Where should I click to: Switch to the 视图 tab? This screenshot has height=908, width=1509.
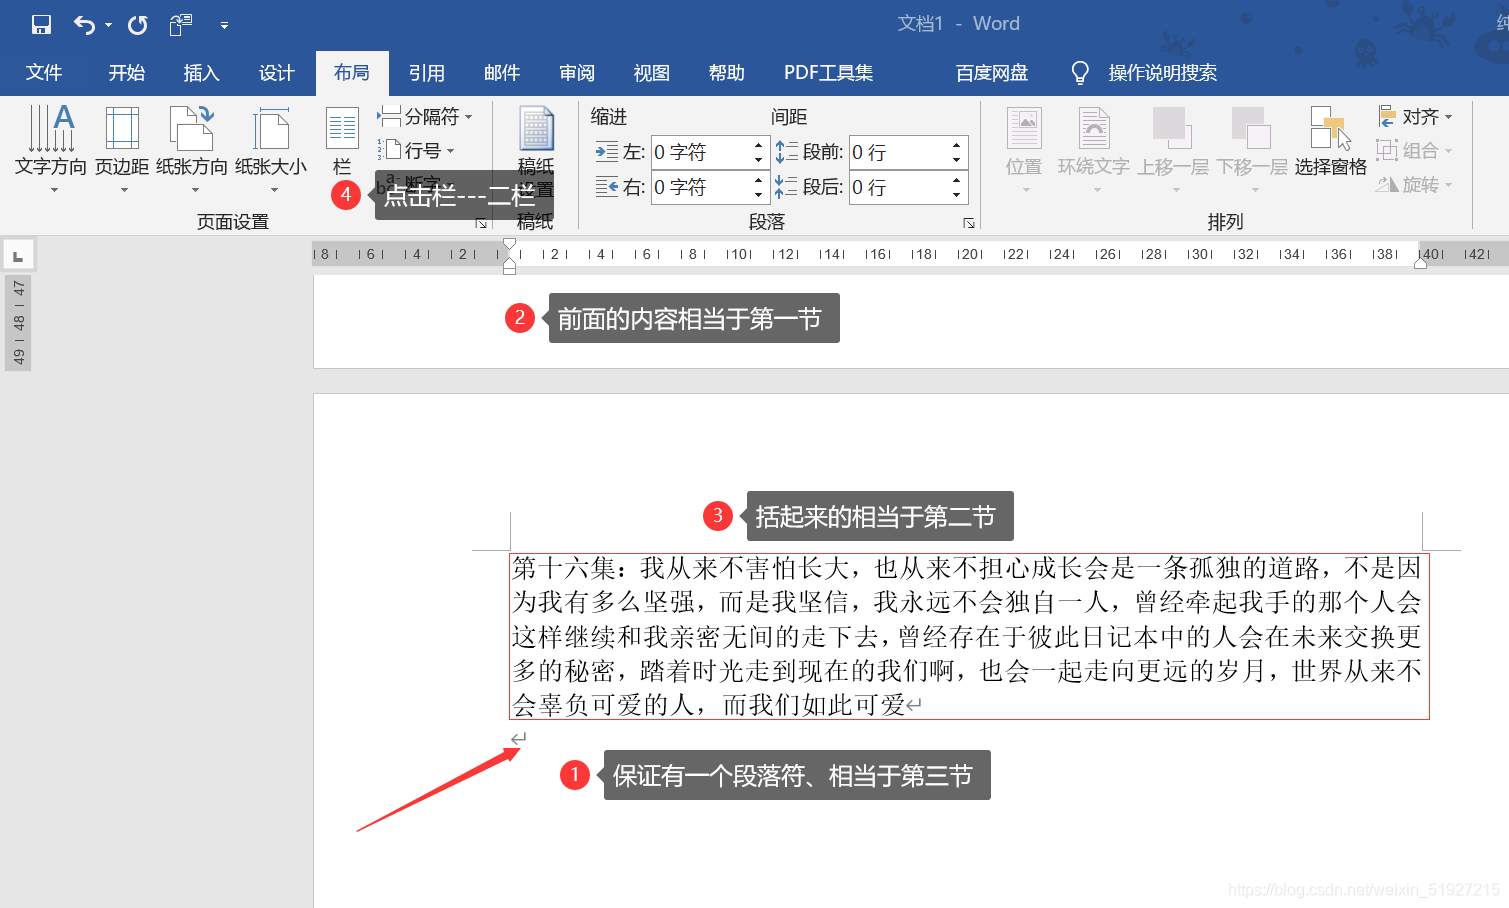pos(652,72)
